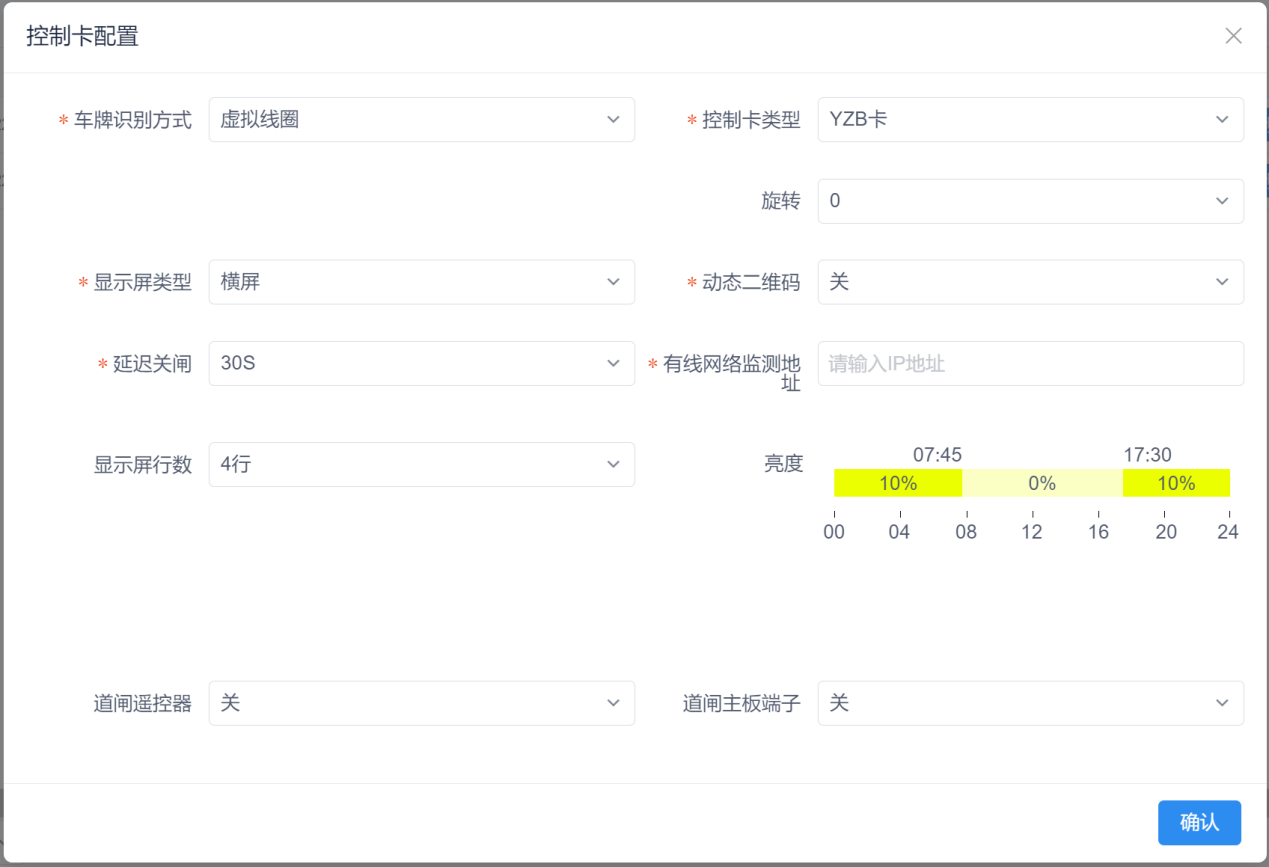Expand the 延迟关闸 dropdown showing 30S
The image size is (1269, 867).
(422, 363)
